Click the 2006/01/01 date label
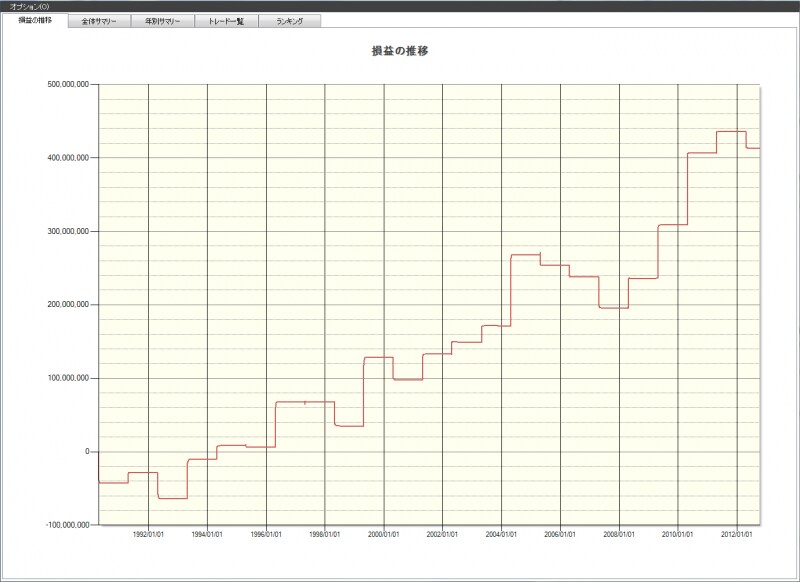The height and width of the screenshot is (582, 800). click(x=560, y=535)
